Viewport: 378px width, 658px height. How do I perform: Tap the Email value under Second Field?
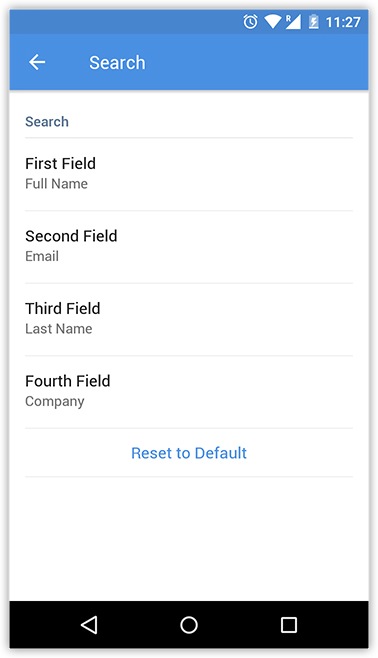pos(42,256)
